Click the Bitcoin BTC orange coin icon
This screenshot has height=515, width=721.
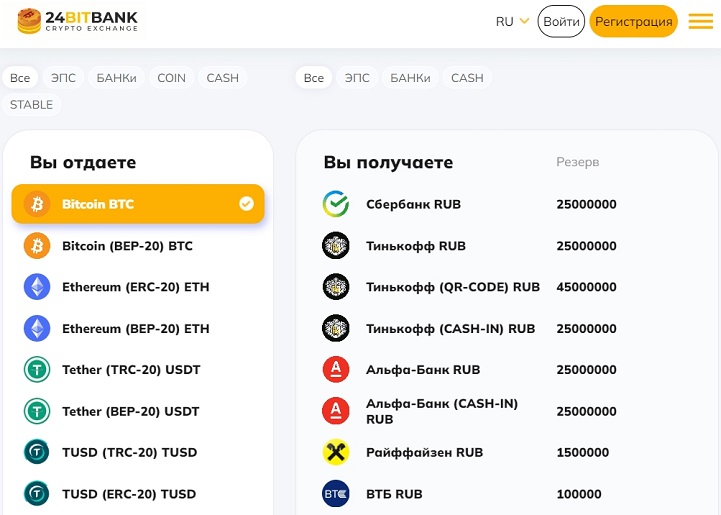[37, 204]
